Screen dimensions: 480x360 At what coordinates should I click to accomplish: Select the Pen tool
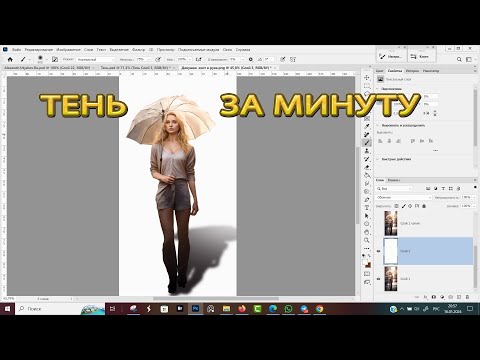tap(367, 200)
